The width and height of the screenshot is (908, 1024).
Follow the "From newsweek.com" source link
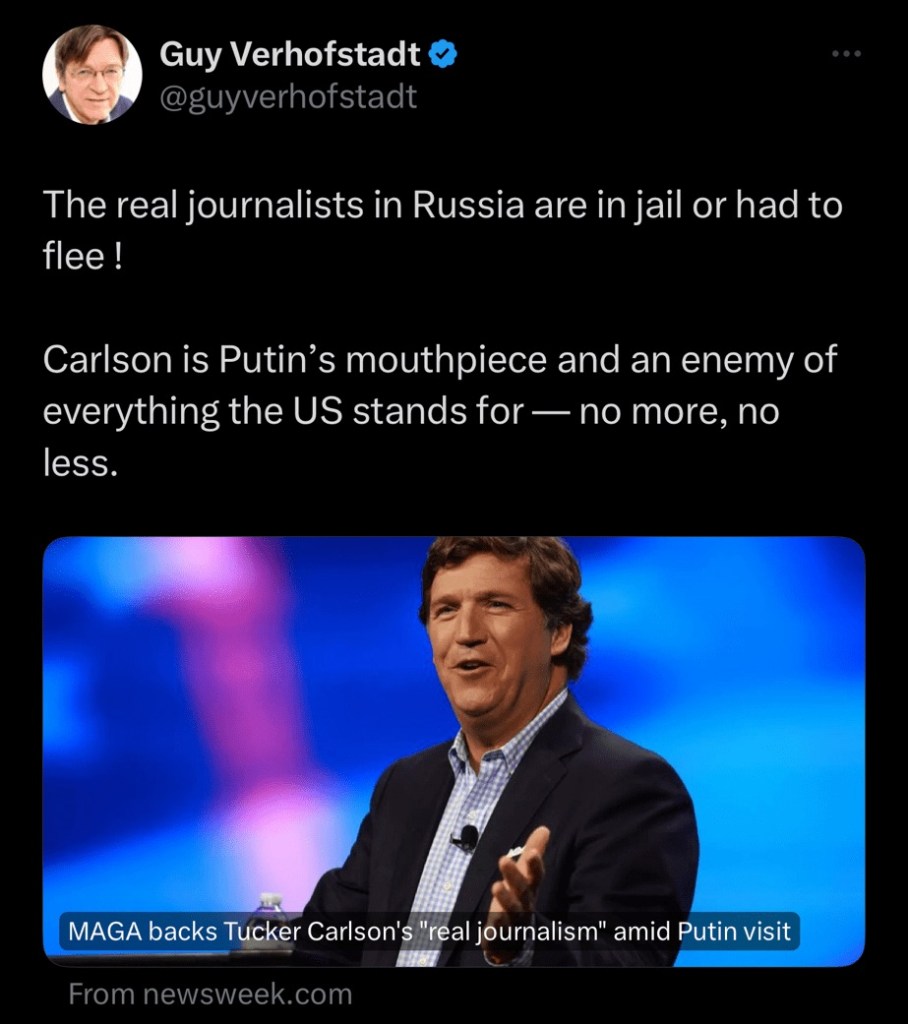[x=210, y=994]
